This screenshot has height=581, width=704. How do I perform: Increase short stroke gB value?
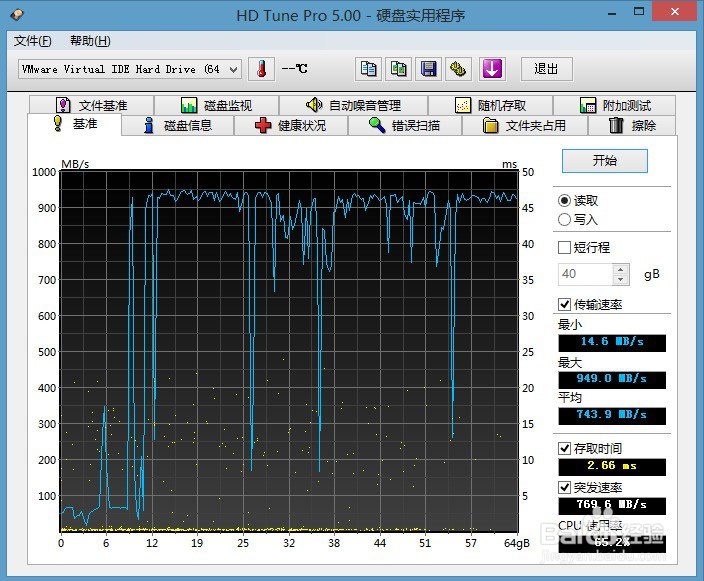(x=620, y=269)
